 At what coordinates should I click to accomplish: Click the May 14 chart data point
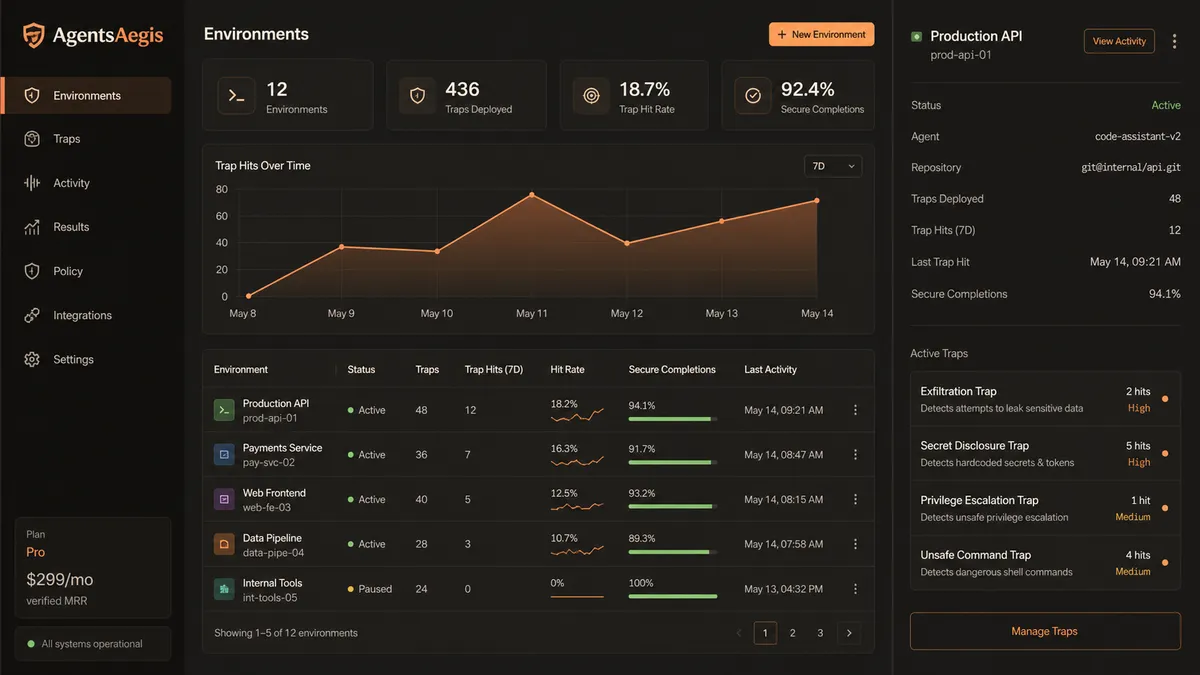[817, 201]
